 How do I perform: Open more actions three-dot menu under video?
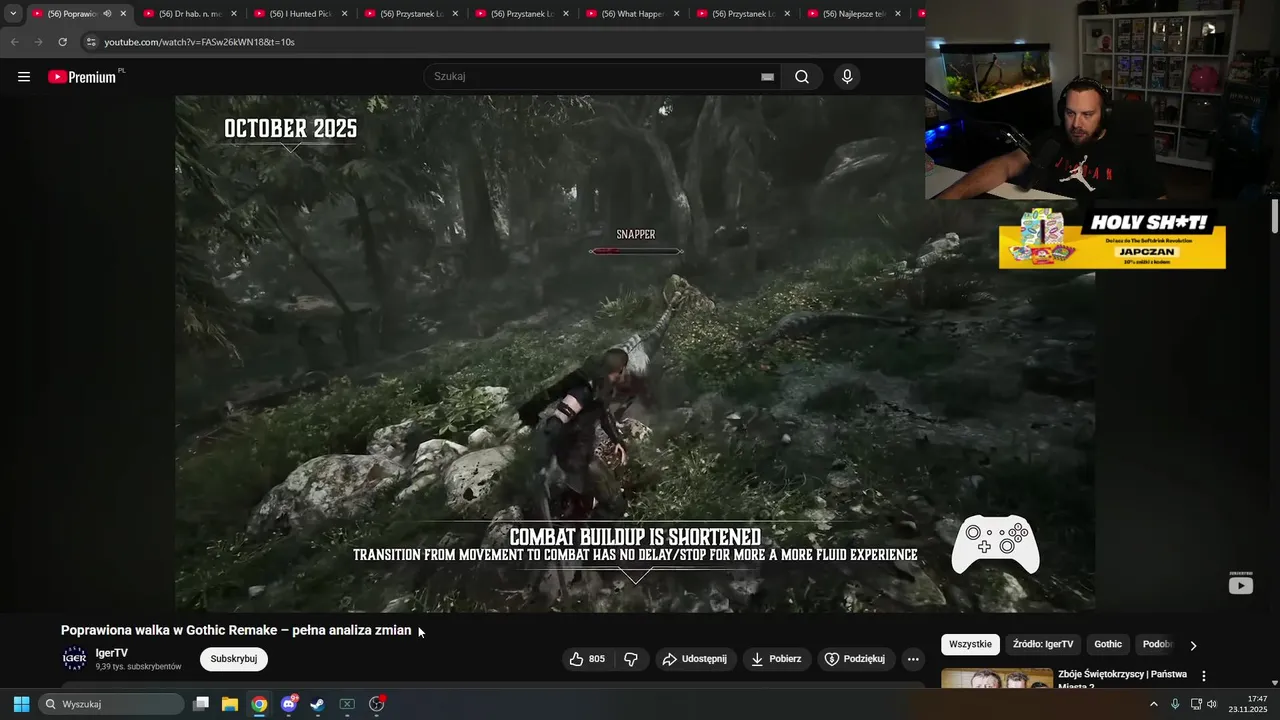(x=912, y=659)
